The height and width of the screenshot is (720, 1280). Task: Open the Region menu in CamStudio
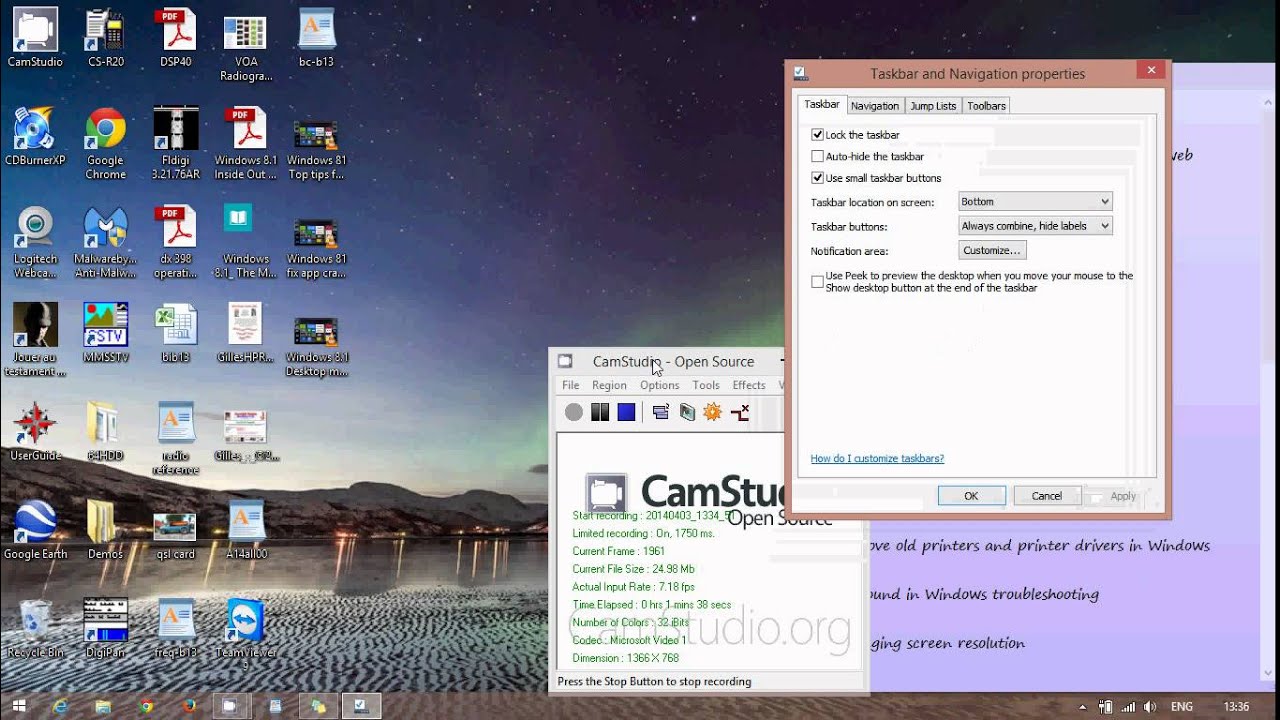click(x=609, y=385)
